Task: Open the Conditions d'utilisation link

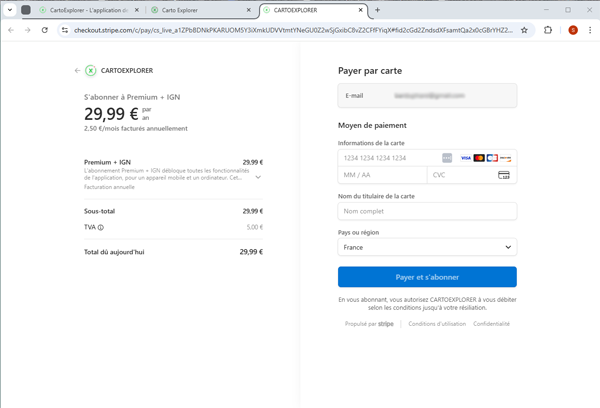Action: (436, 324)
